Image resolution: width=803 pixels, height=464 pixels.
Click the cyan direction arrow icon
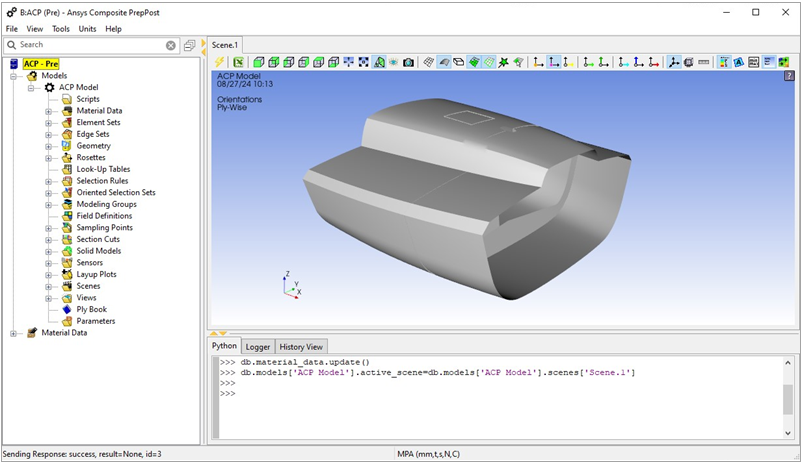[623, 62]
